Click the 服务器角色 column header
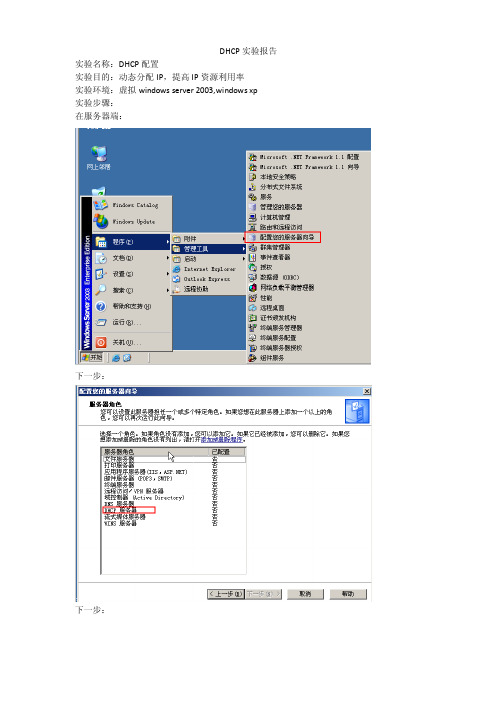The image size is (496, 702). coord(155,452)
